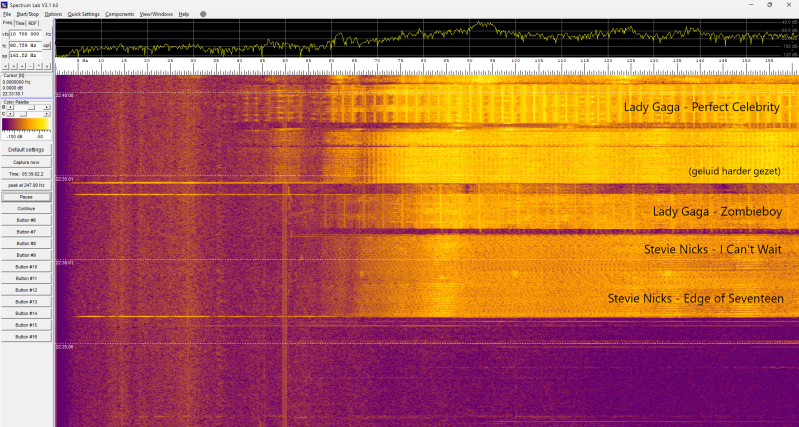Viewport: 799px width, 427px height.
Task: Click the Default settings button
Action: 26,150
